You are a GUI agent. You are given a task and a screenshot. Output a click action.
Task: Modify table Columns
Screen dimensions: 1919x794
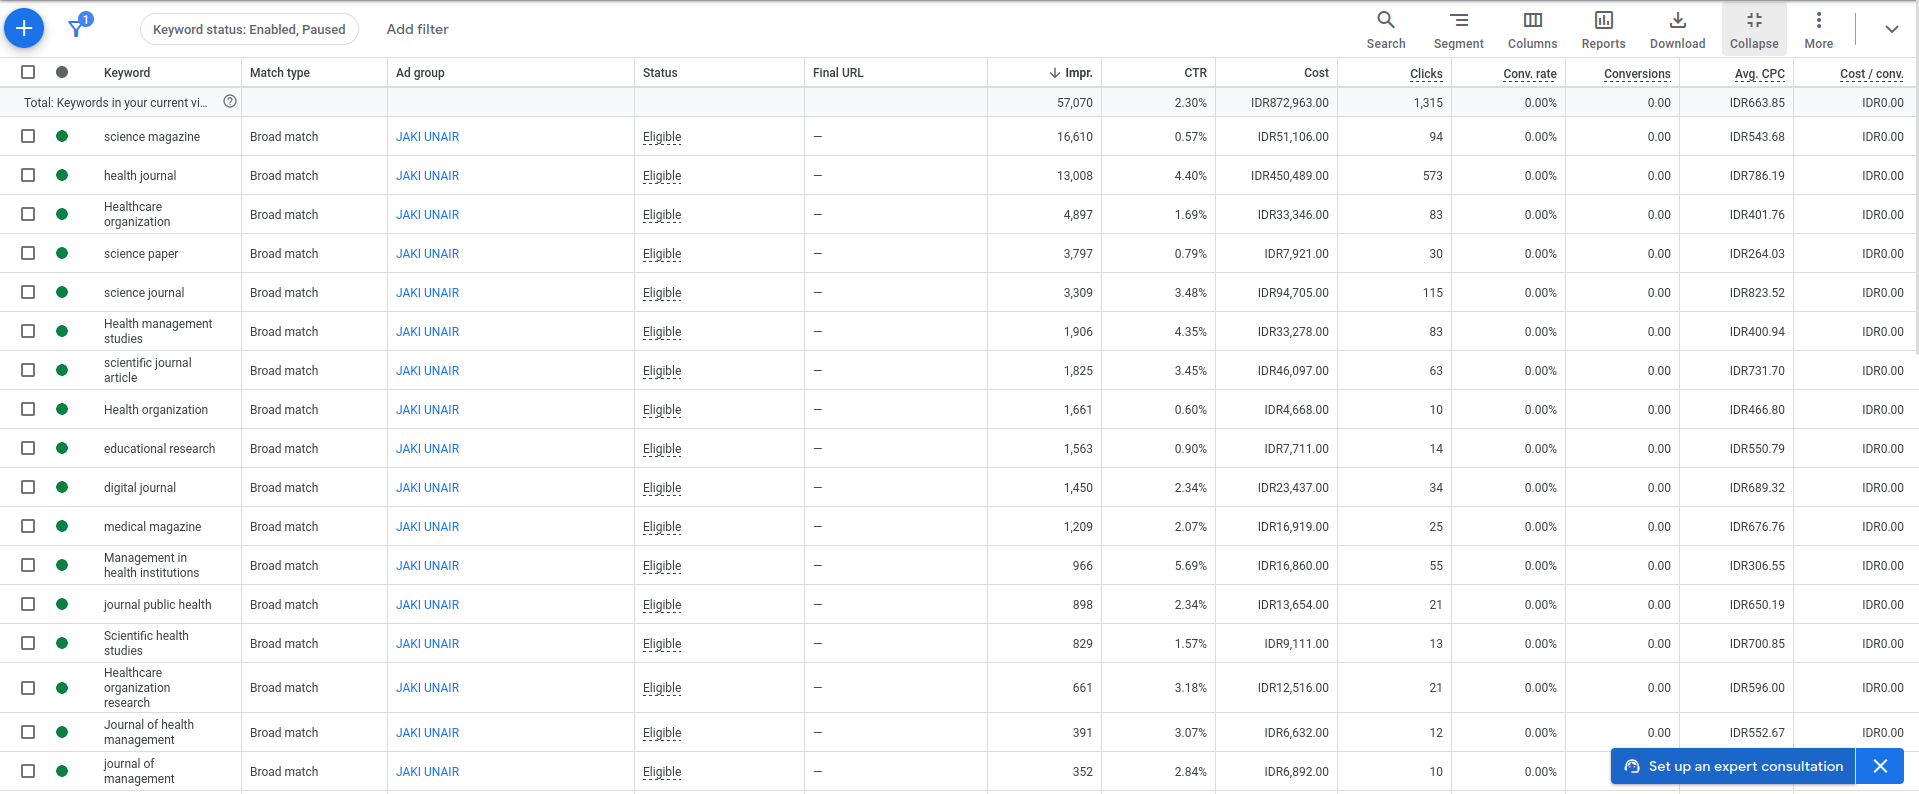pyautogui.click(x=1532, y=30)
